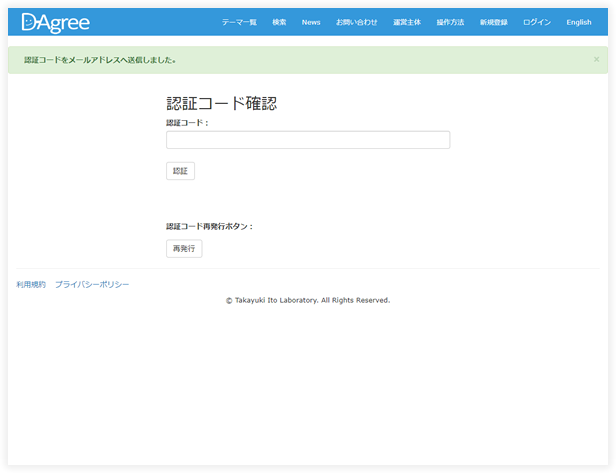The height and width of the screenshot is (473, 616).
Task: Dismiss the green notification banner
Action: 596,59
